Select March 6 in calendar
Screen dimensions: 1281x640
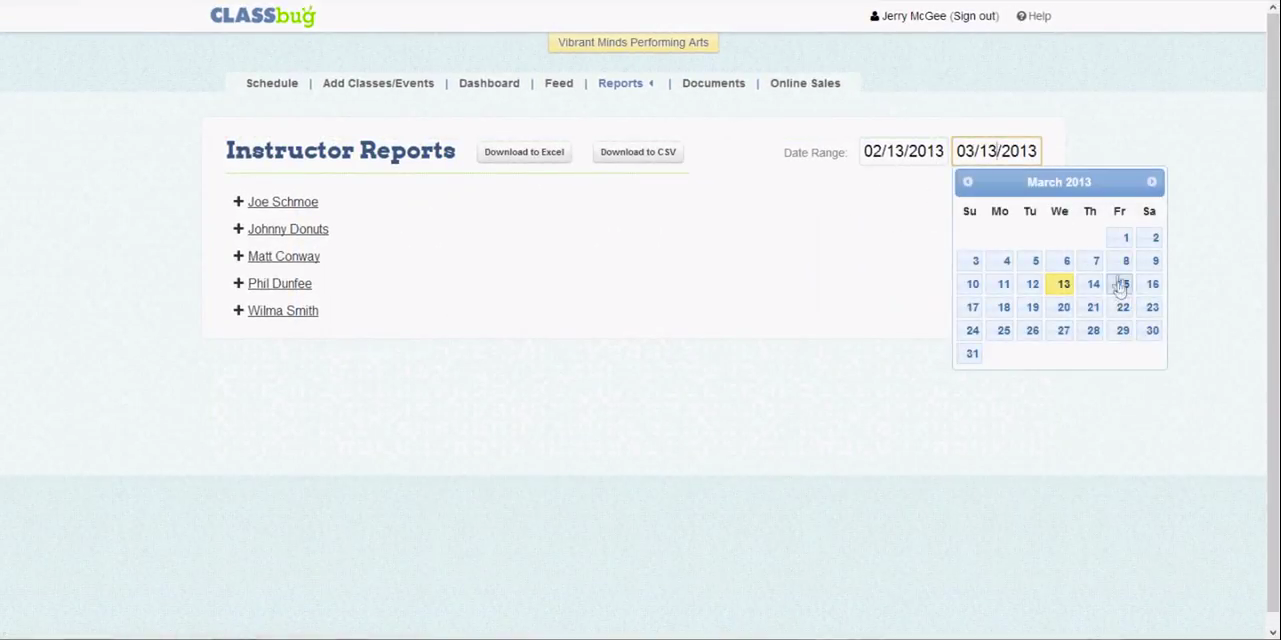click(x=1060, y=261)
